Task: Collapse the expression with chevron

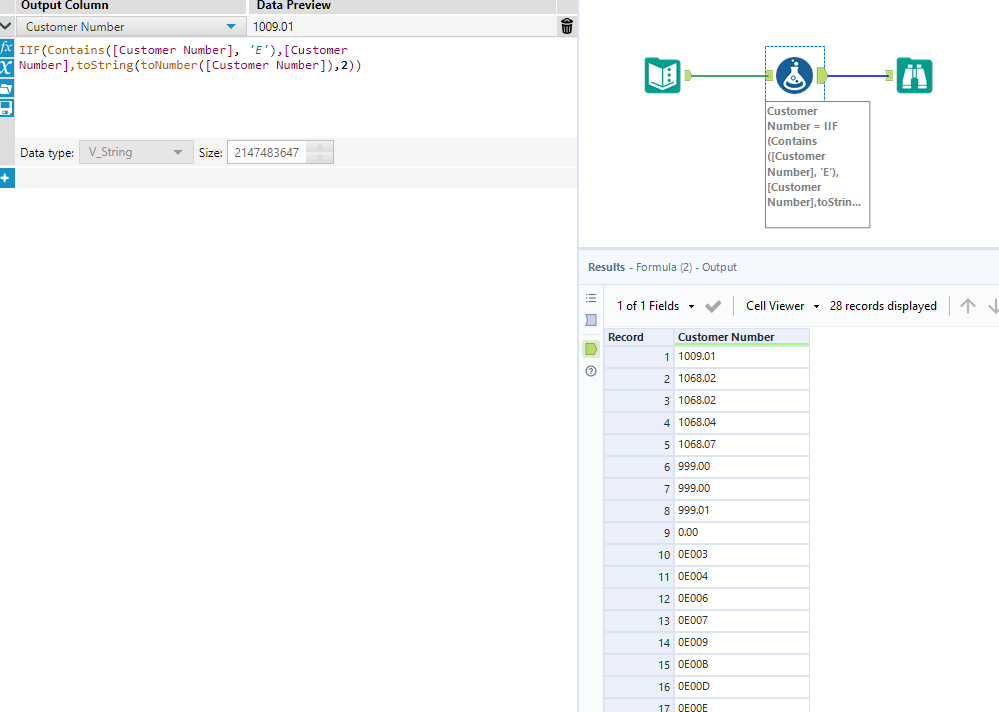Action: (7, 27)
